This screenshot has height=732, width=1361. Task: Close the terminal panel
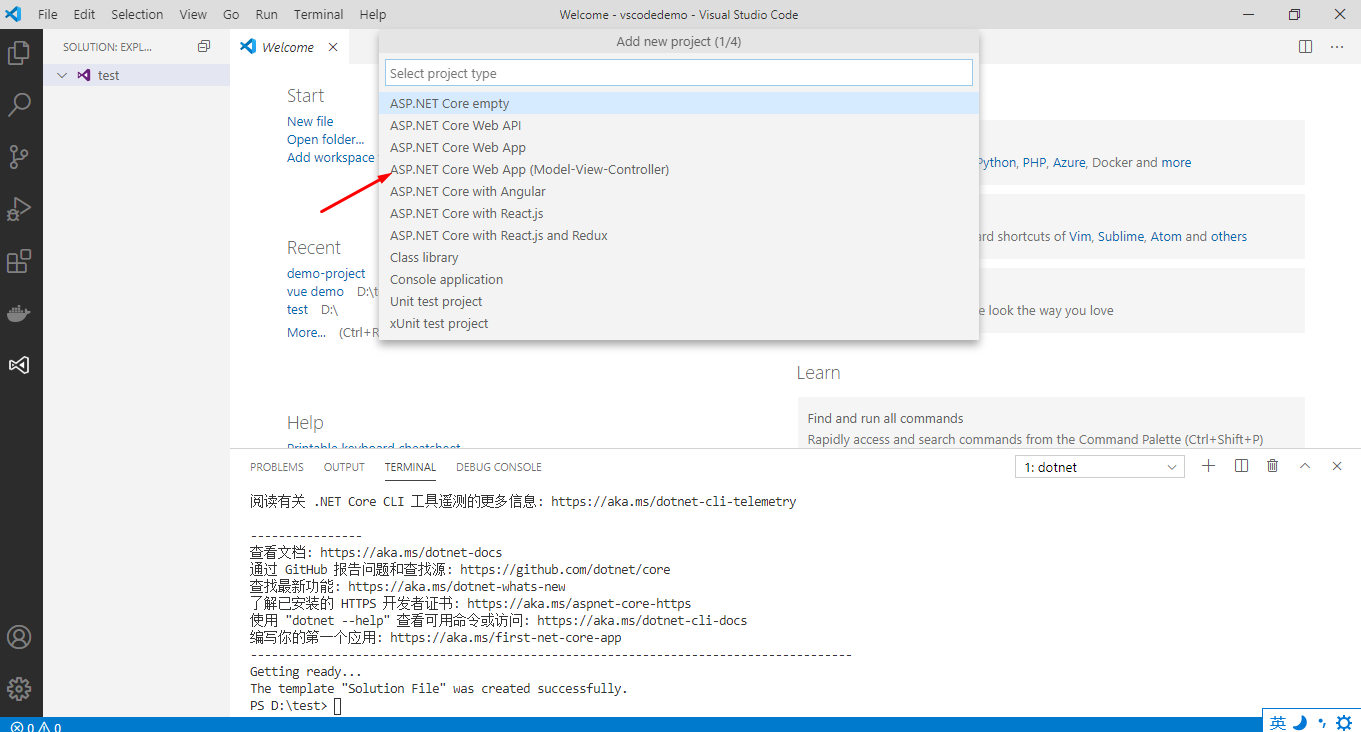[x=1337, y=466]
